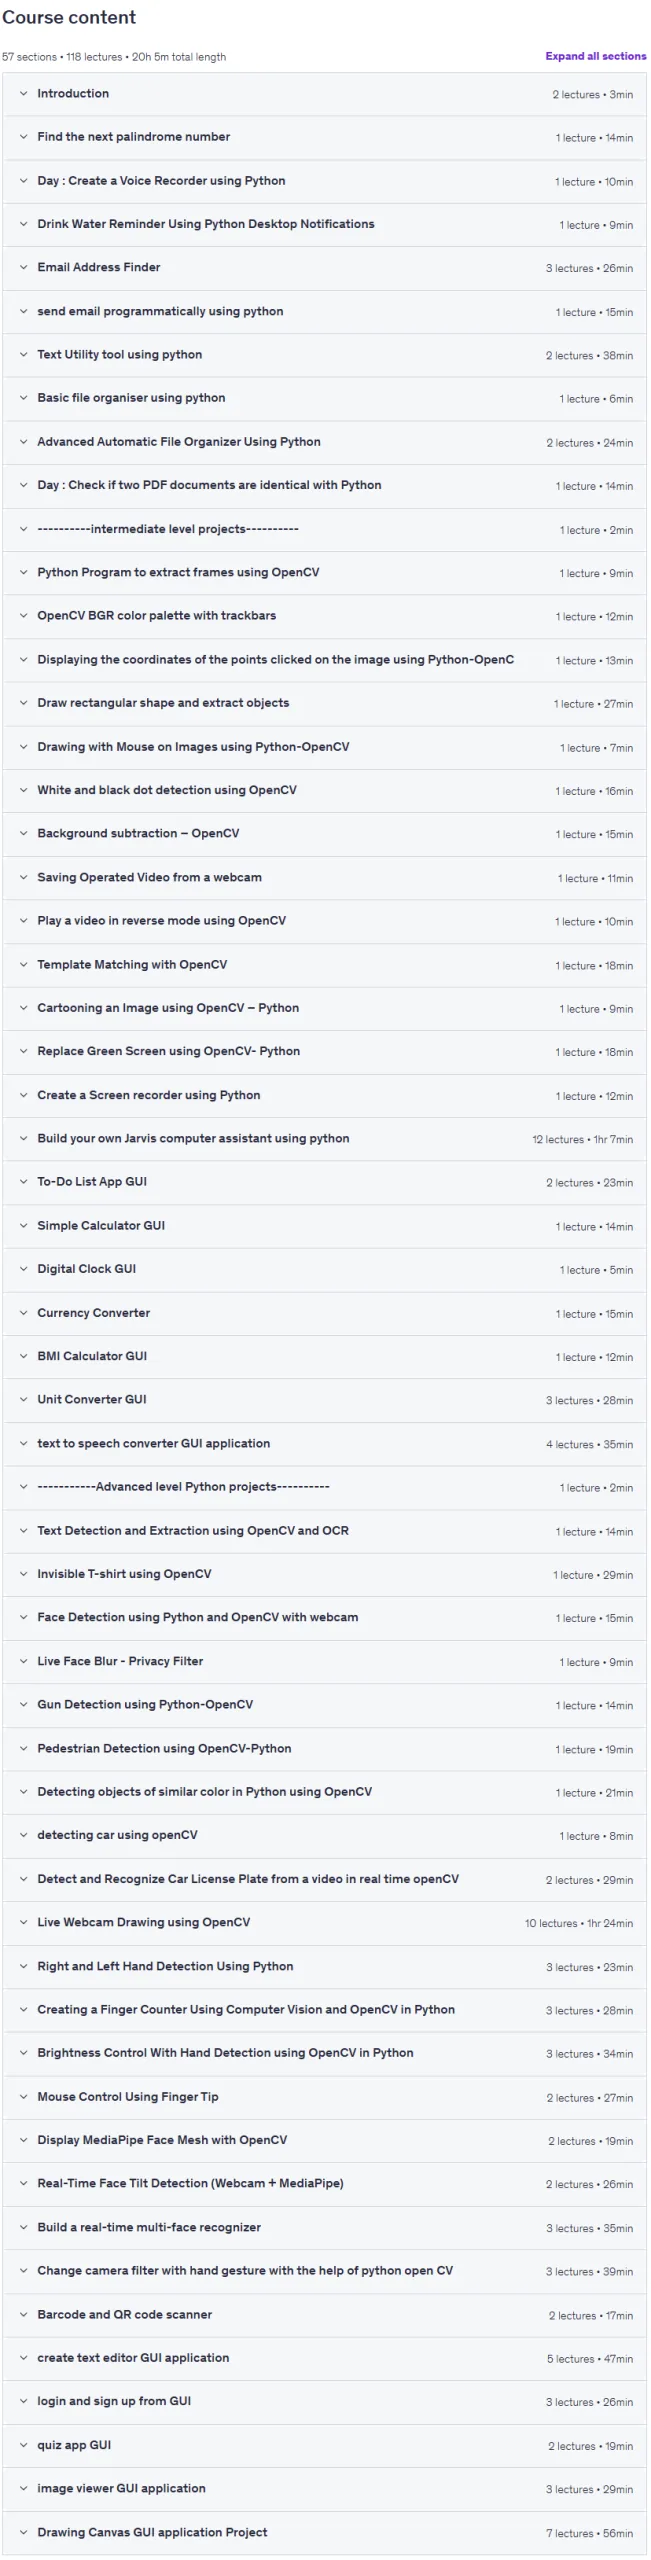651x2560 pixels.
Task: Click the chevron beside Text Utility tool using python
Action: pos(23,355)
